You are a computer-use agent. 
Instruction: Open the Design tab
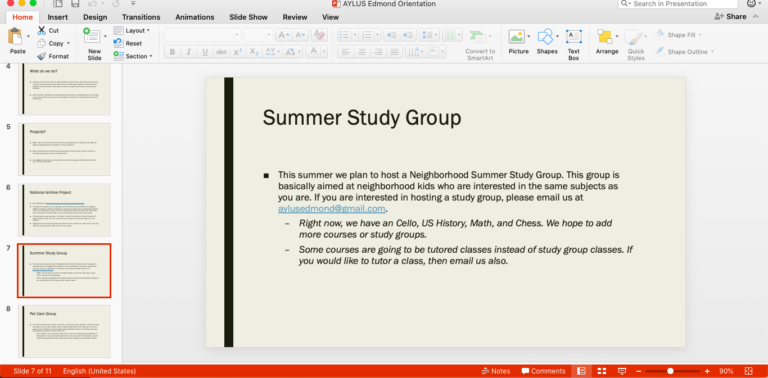coord(95,17)
